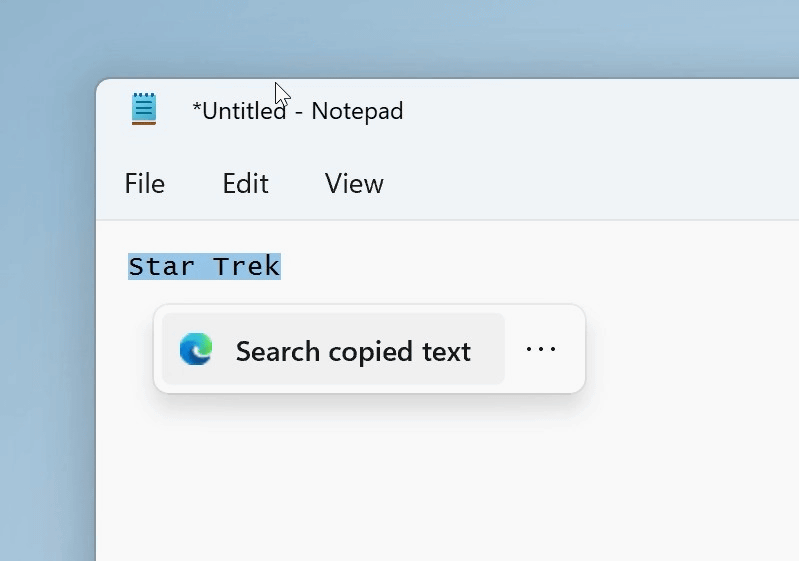Click the highlighted Star Trek text

[x=204, y=267]
